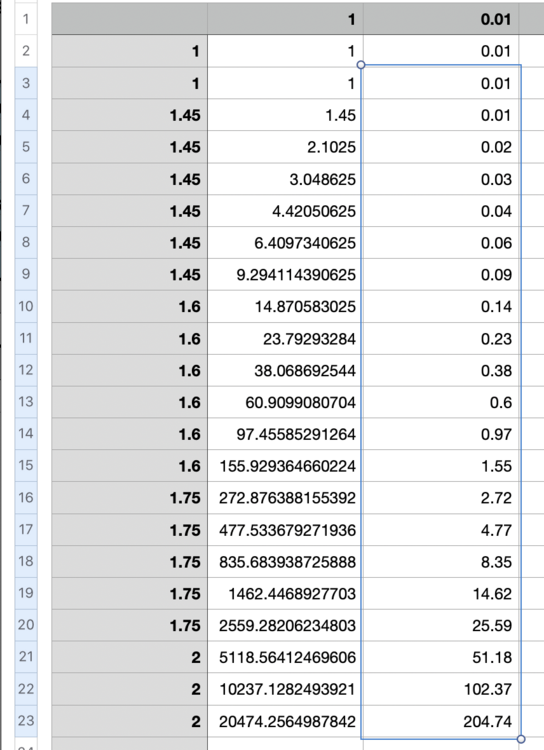
Task: Select row header number 16
Action: click(26, 497)
